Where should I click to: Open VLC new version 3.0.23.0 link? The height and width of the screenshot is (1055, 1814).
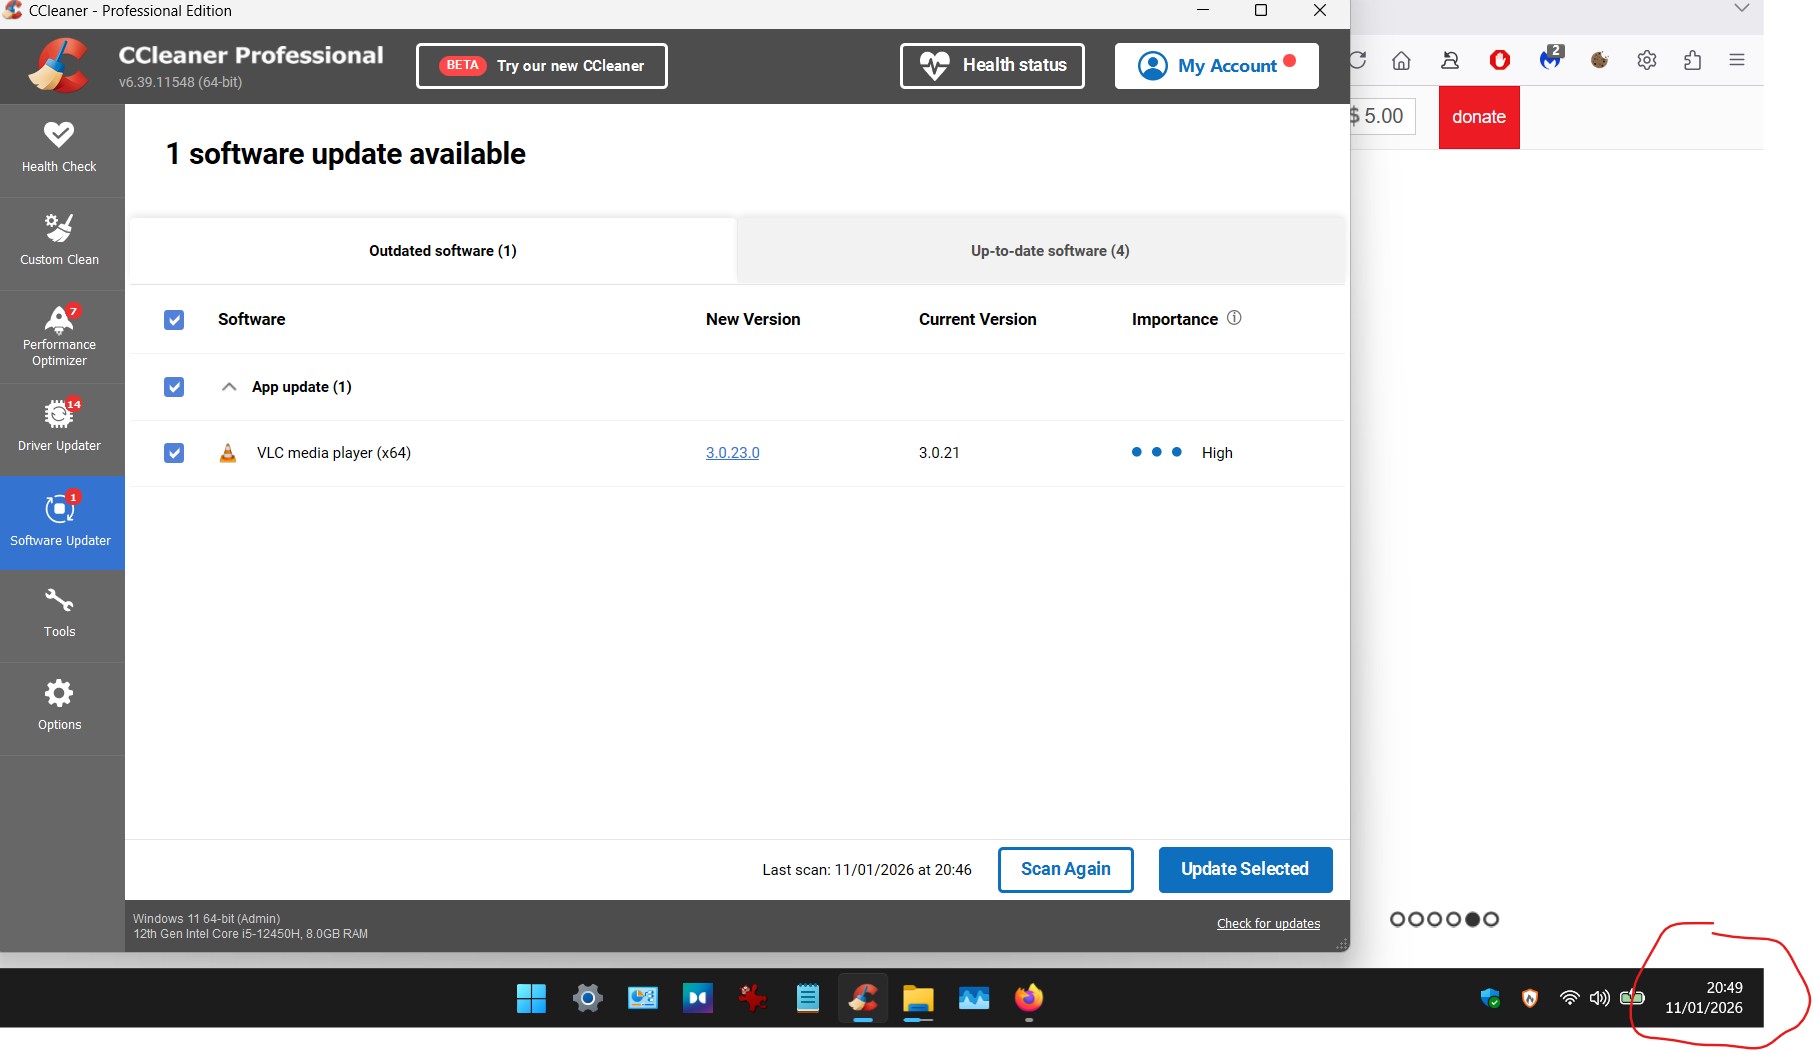(x=732, y=453)
